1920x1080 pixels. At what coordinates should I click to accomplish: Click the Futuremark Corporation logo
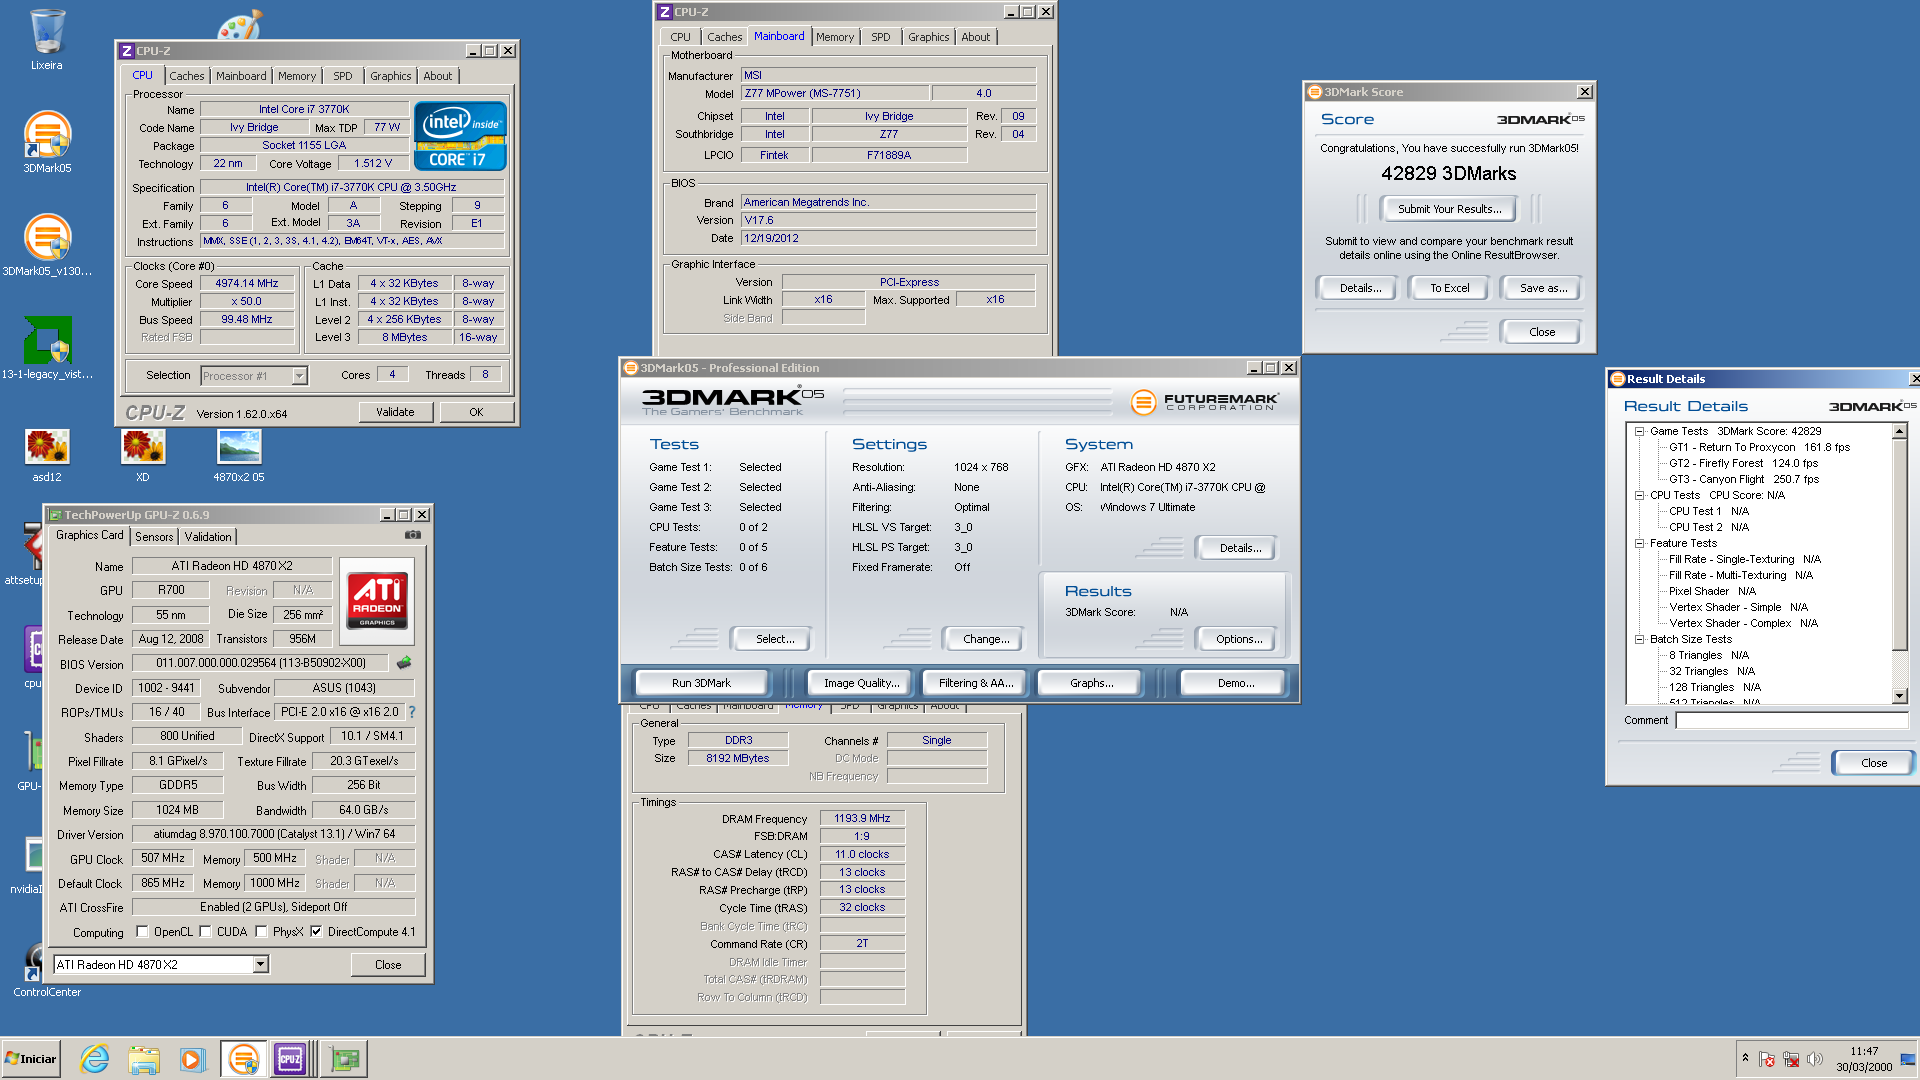pos(1205,401)
